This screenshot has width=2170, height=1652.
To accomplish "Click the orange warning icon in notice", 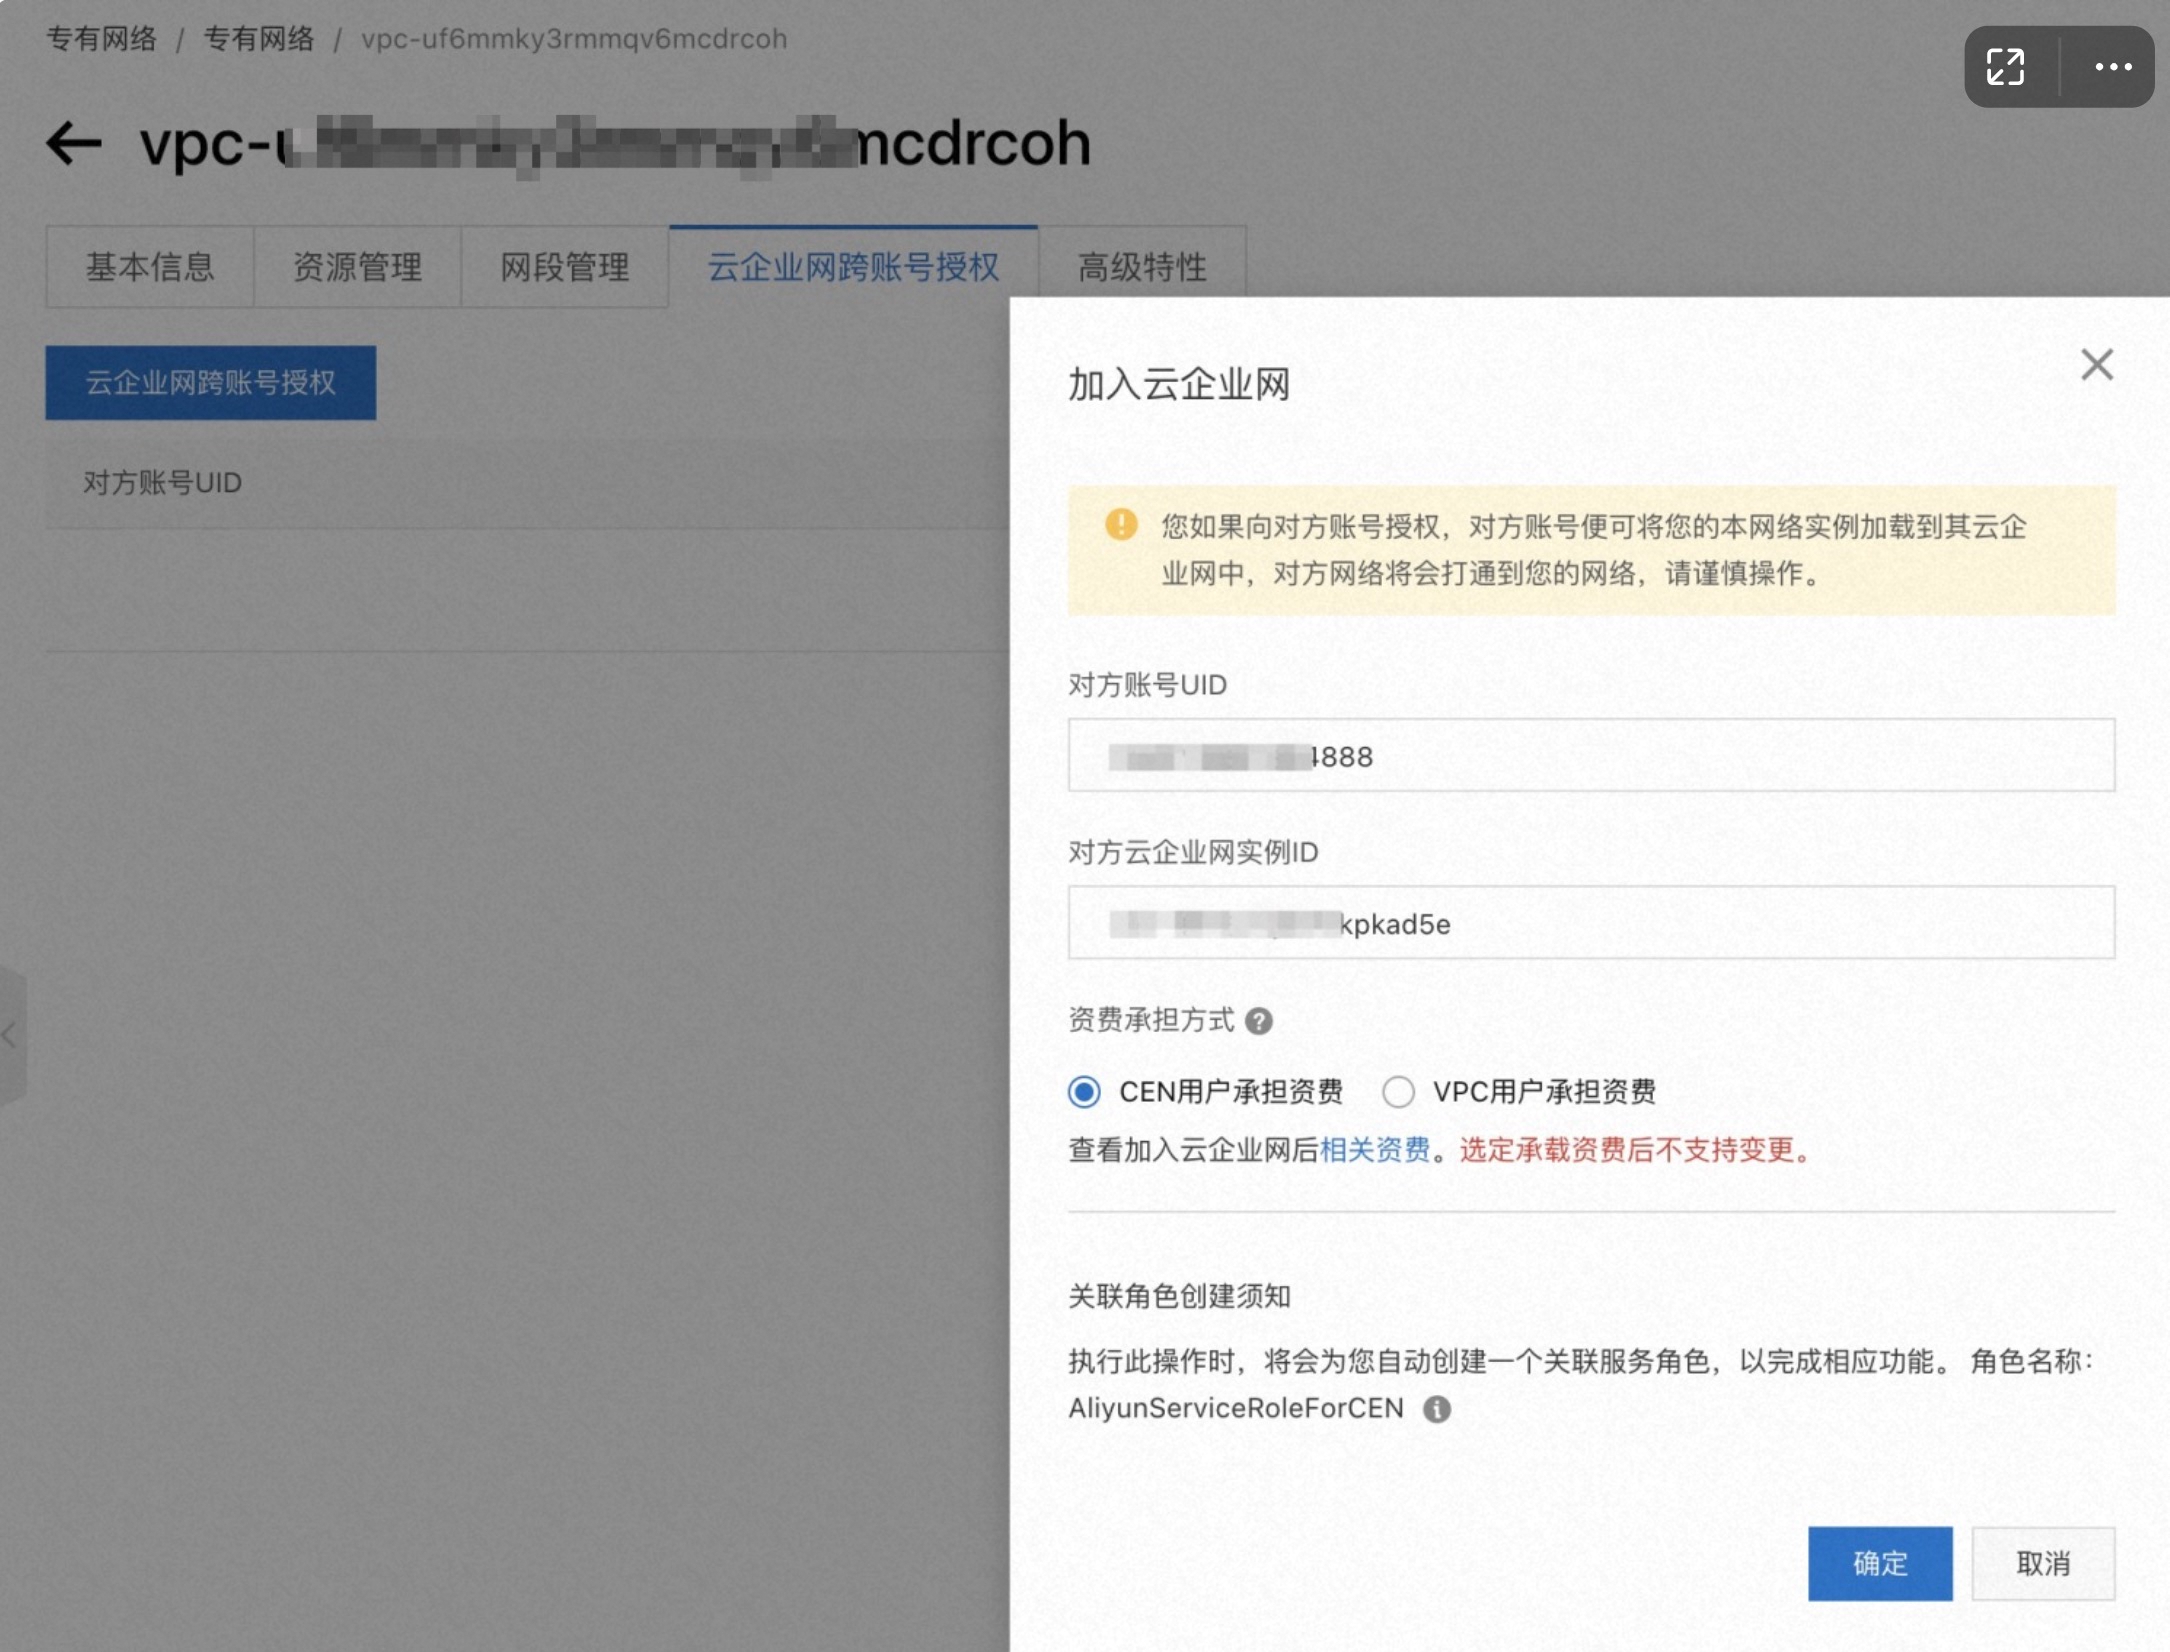I will pyautogui.click(x=1121, y=524).
